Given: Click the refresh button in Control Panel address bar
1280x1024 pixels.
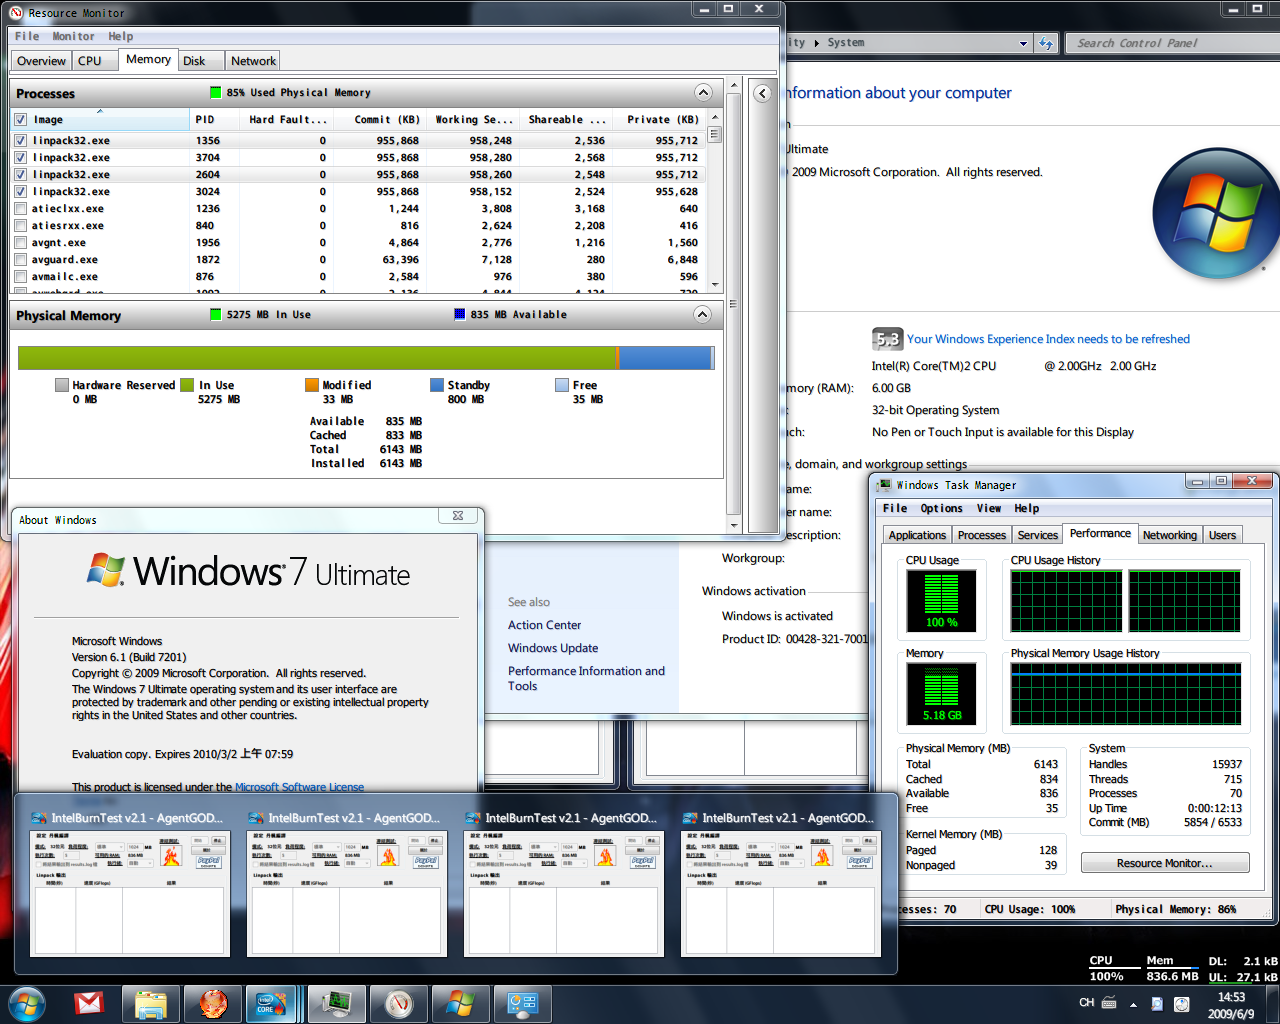Looking at the screenshot, I should (x=1046, y=43).
